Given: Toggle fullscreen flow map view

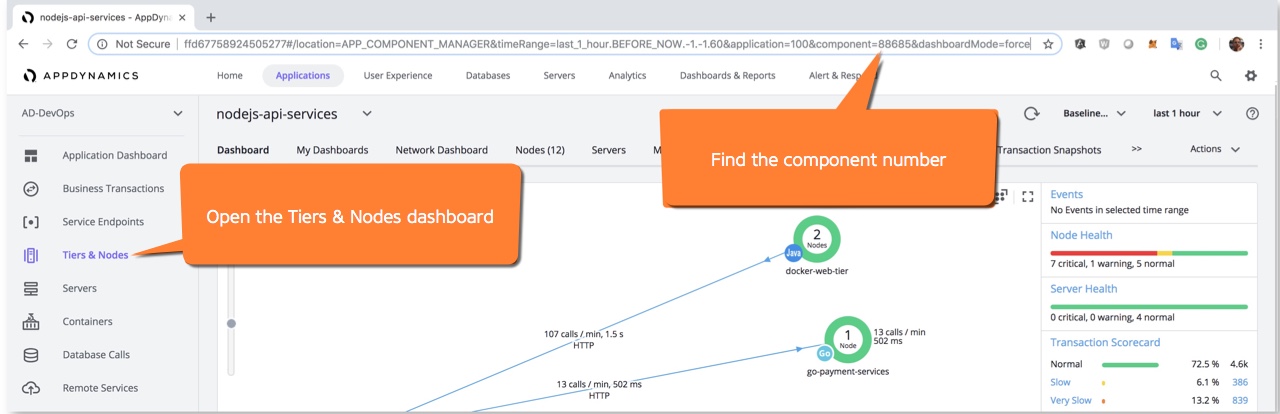Looking at the screenshot, I should pos(1027,197).
